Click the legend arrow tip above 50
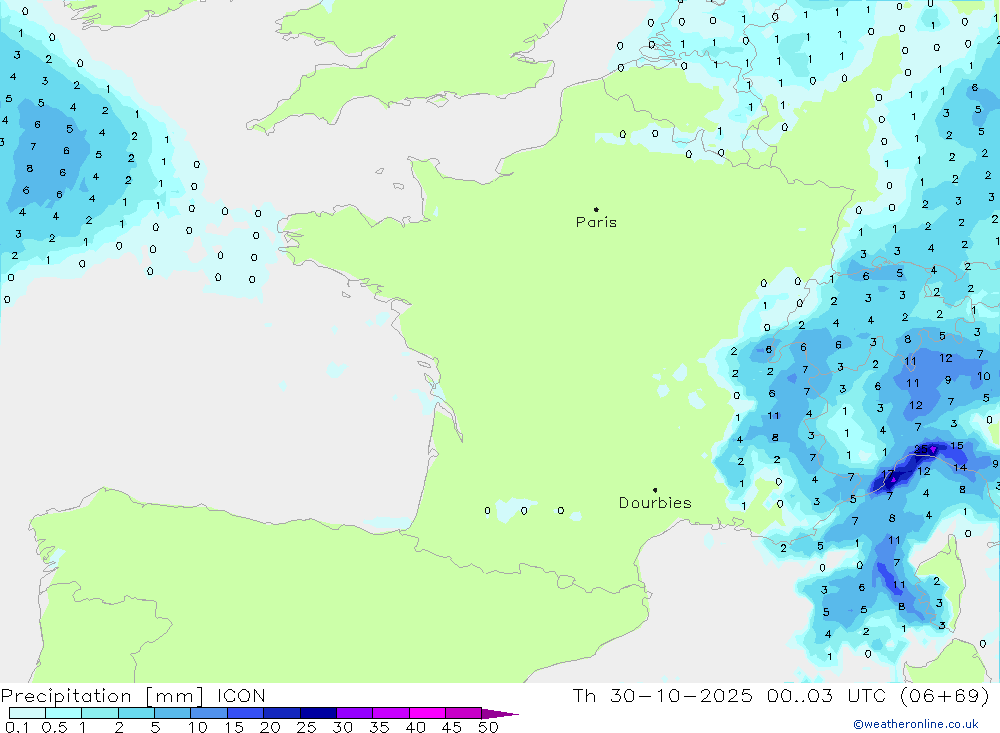This screenshot has height=733, width=1000. 500,714
